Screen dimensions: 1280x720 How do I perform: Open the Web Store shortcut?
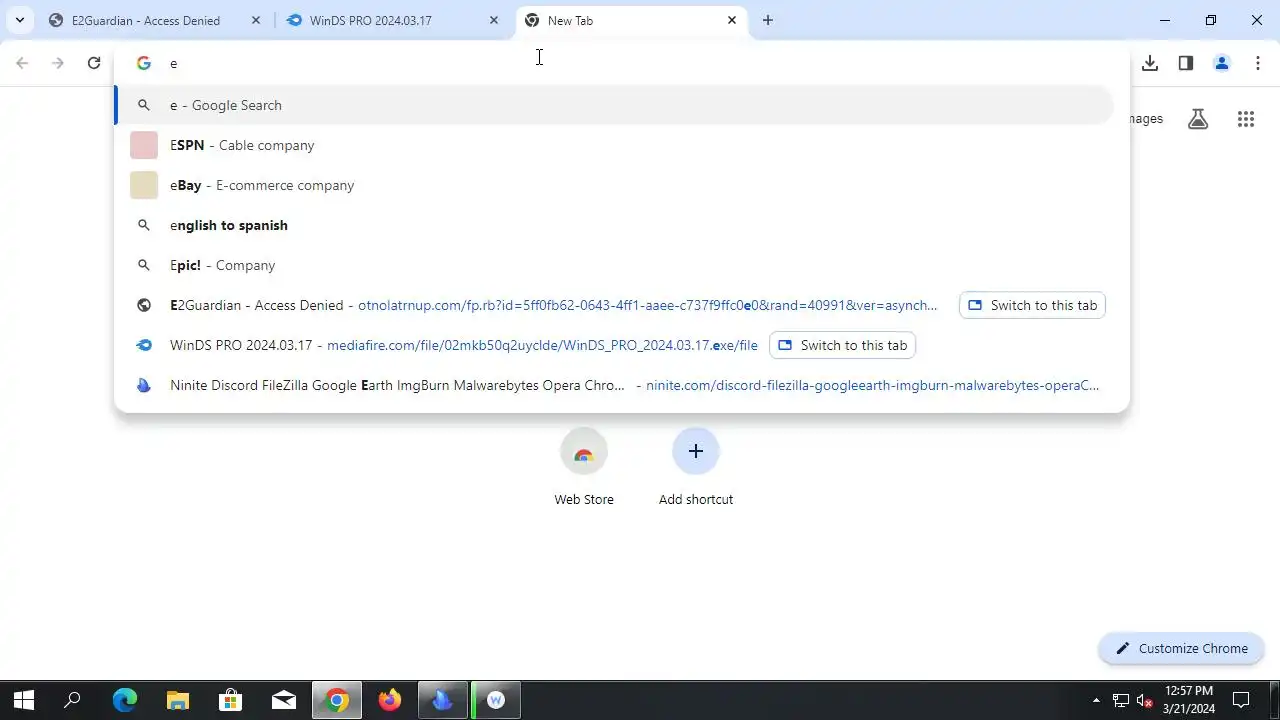click(x=584, y=467)
